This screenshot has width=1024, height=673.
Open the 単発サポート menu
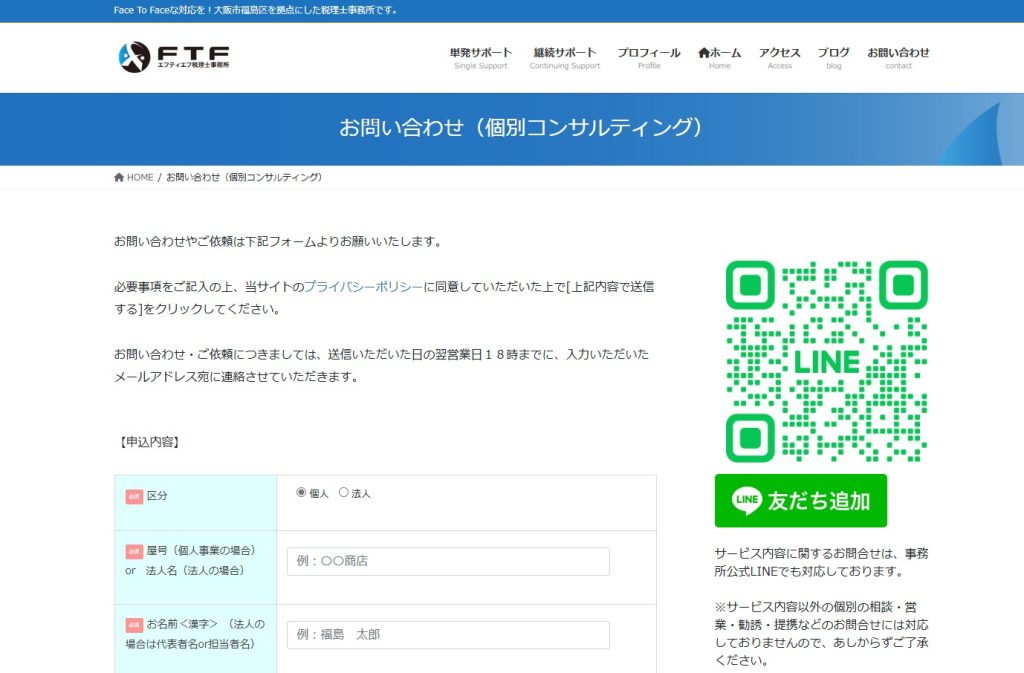click(x=481, y=57)
